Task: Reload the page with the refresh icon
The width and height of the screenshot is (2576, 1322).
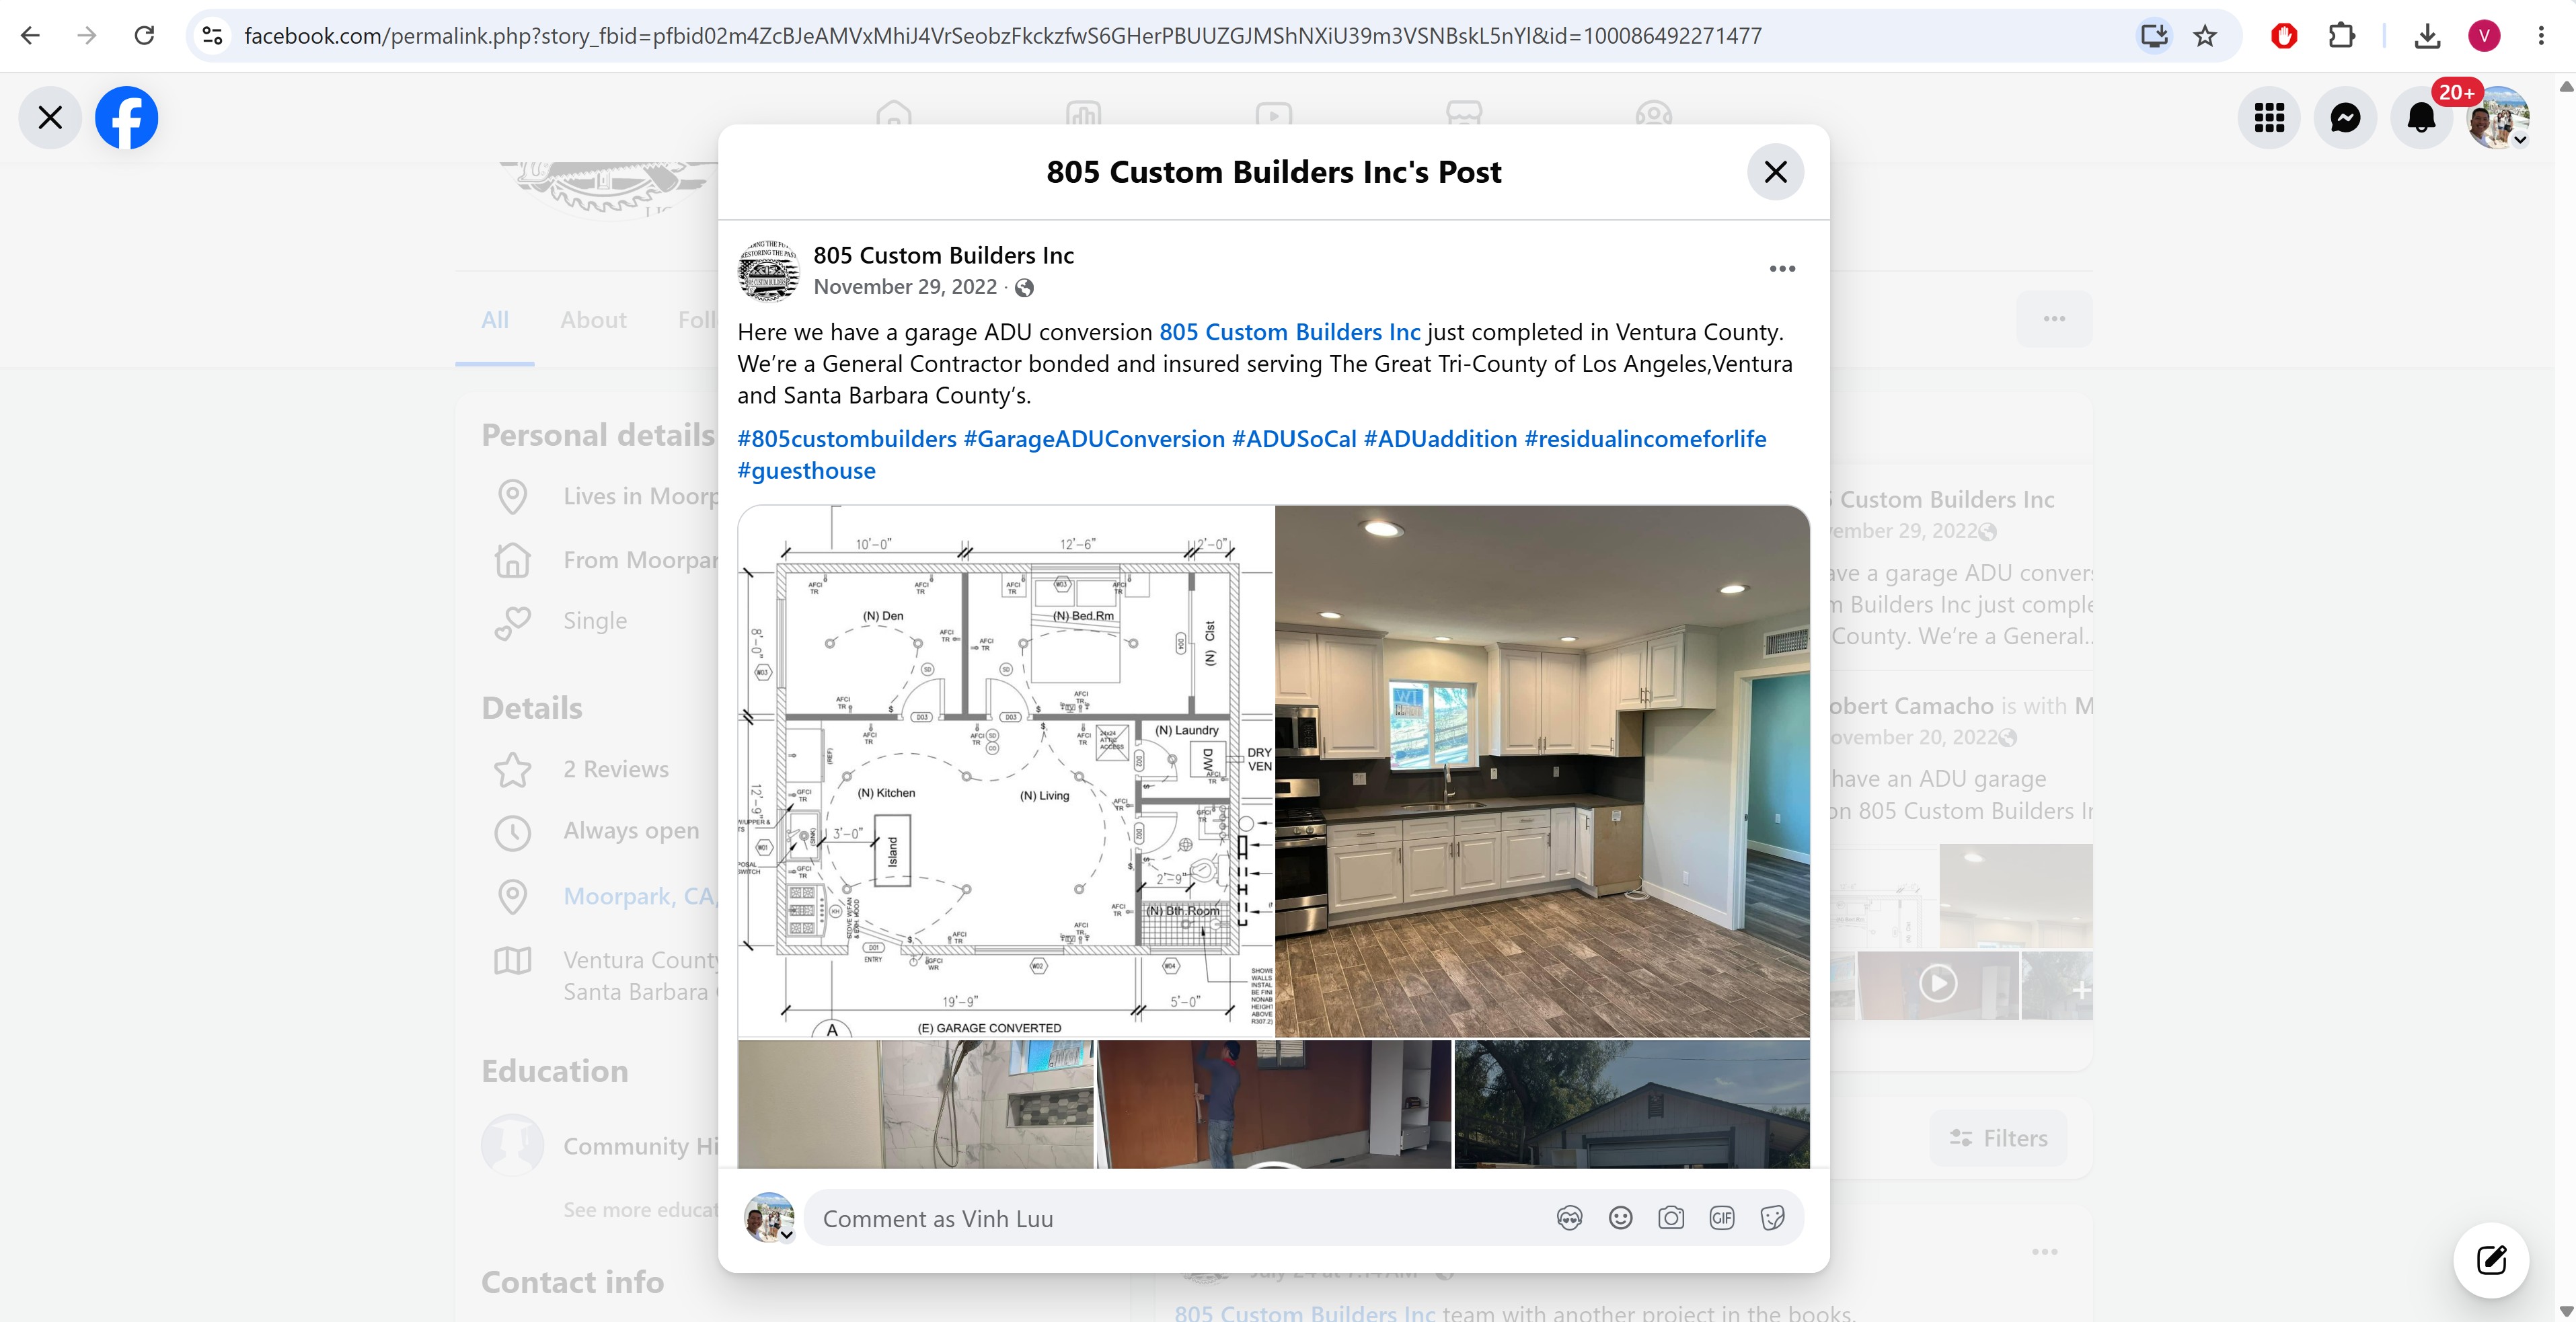Action: click(x=144, y=36)
